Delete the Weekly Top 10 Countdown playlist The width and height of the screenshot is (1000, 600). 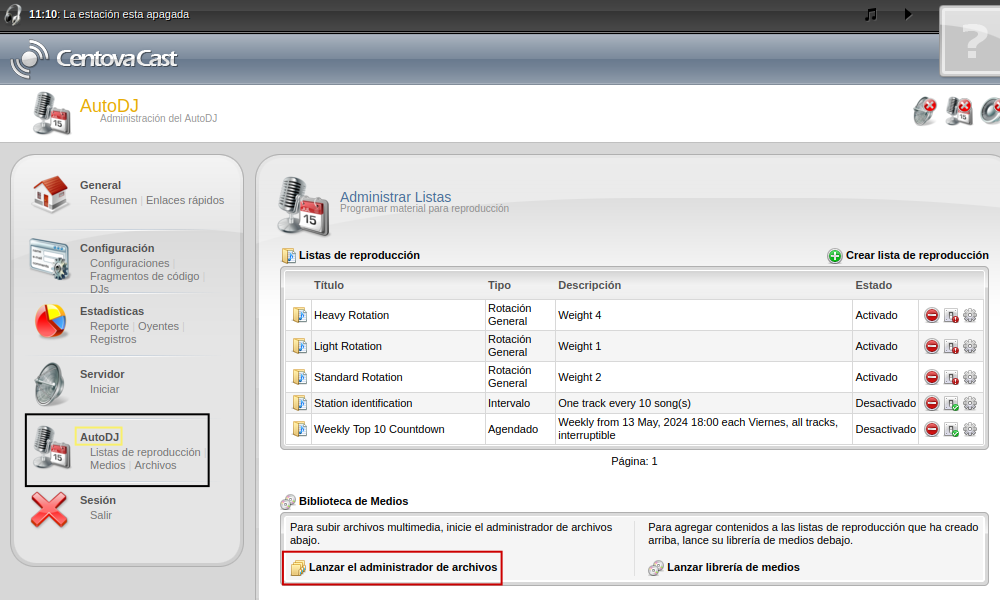click(x=931, y=430)
